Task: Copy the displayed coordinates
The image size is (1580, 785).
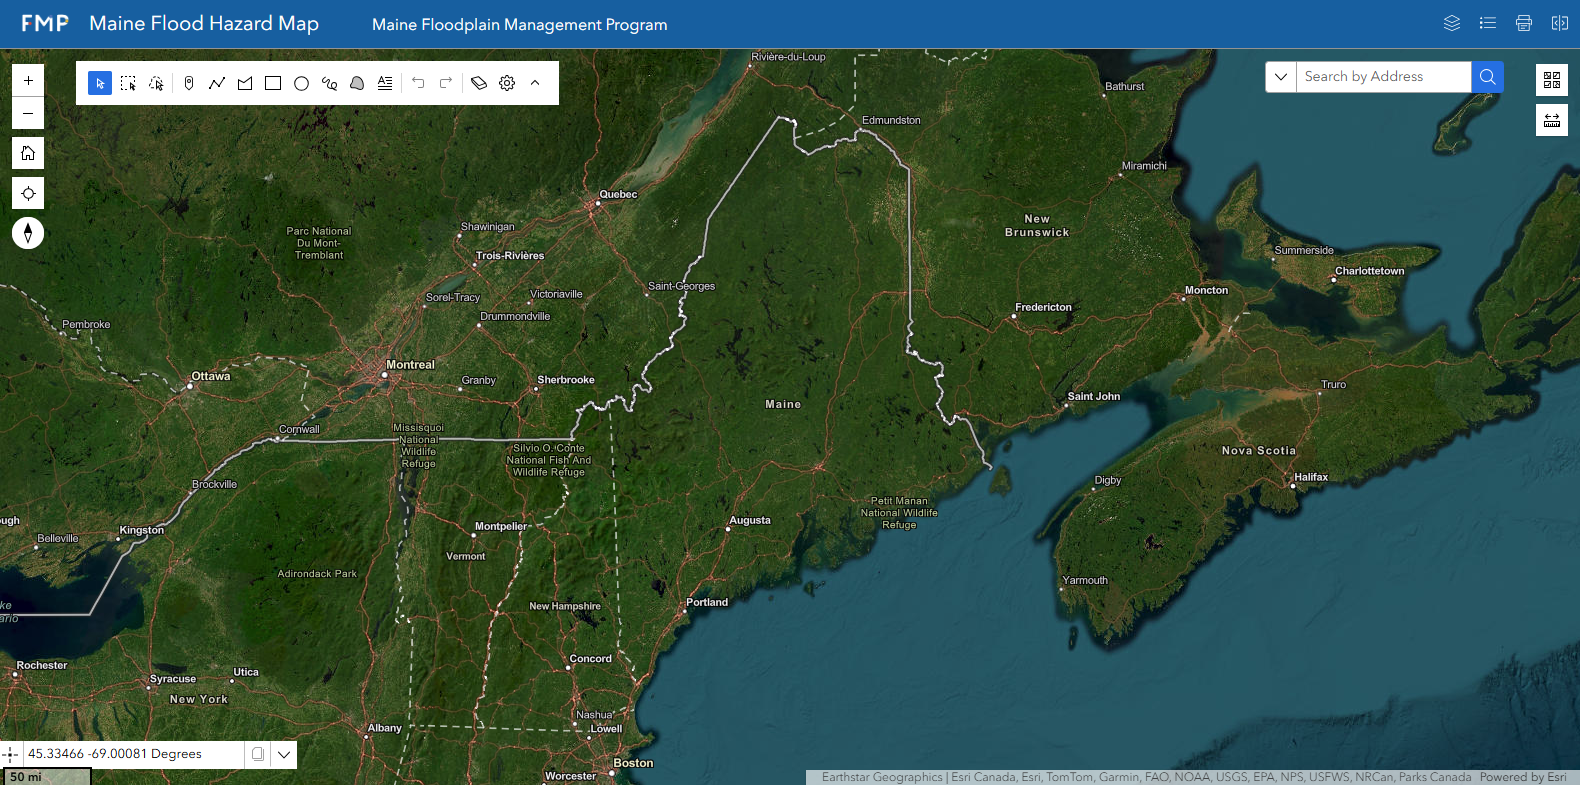Action: (x=258, y=754)
